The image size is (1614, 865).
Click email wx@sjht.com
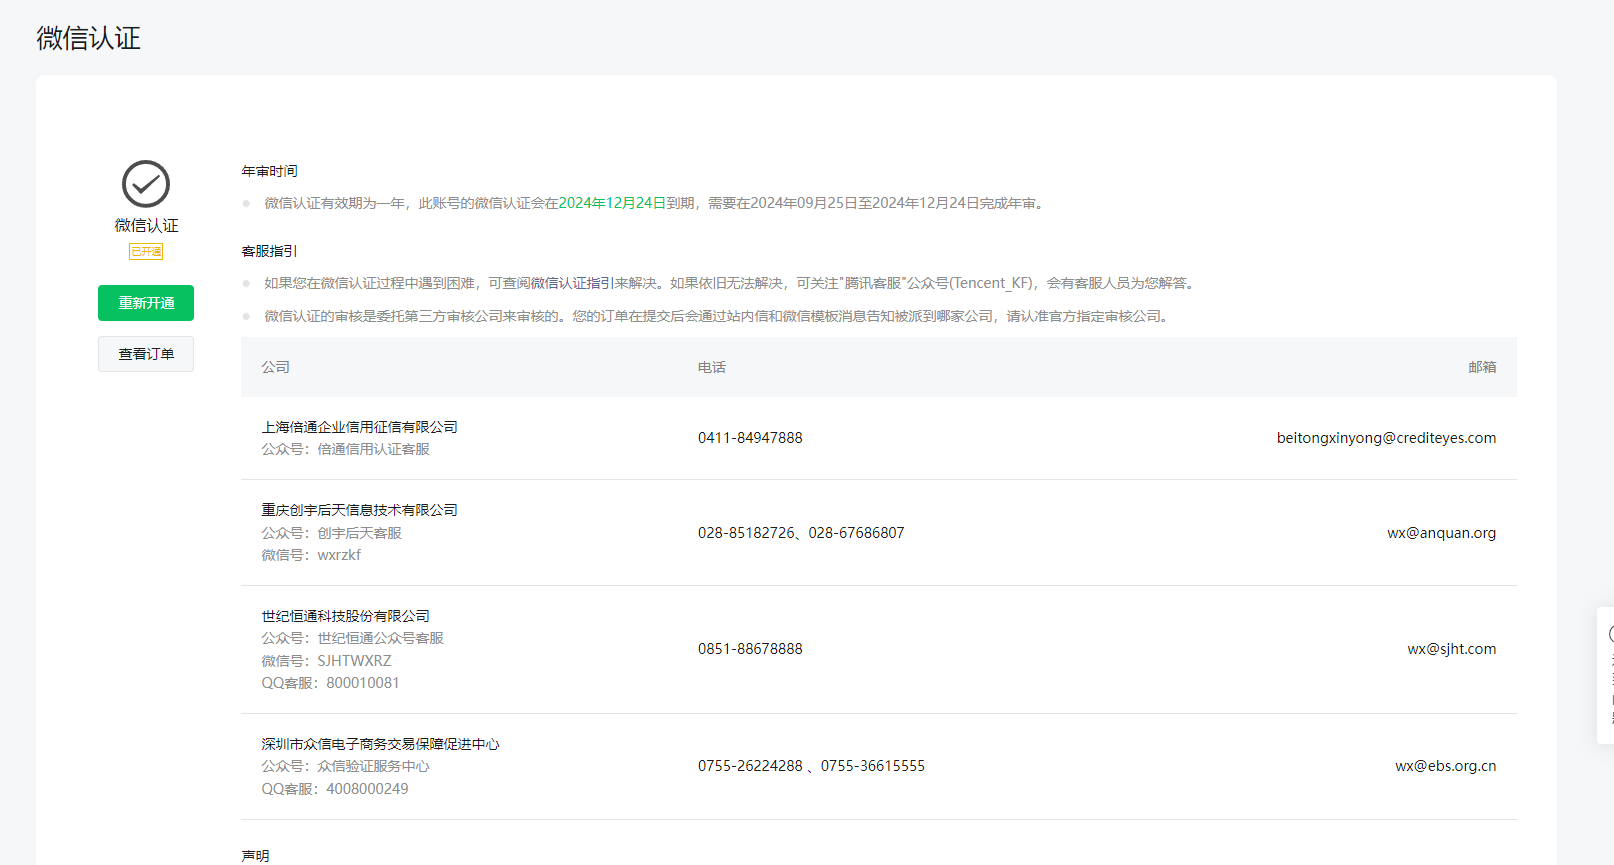coord(1452,649)
